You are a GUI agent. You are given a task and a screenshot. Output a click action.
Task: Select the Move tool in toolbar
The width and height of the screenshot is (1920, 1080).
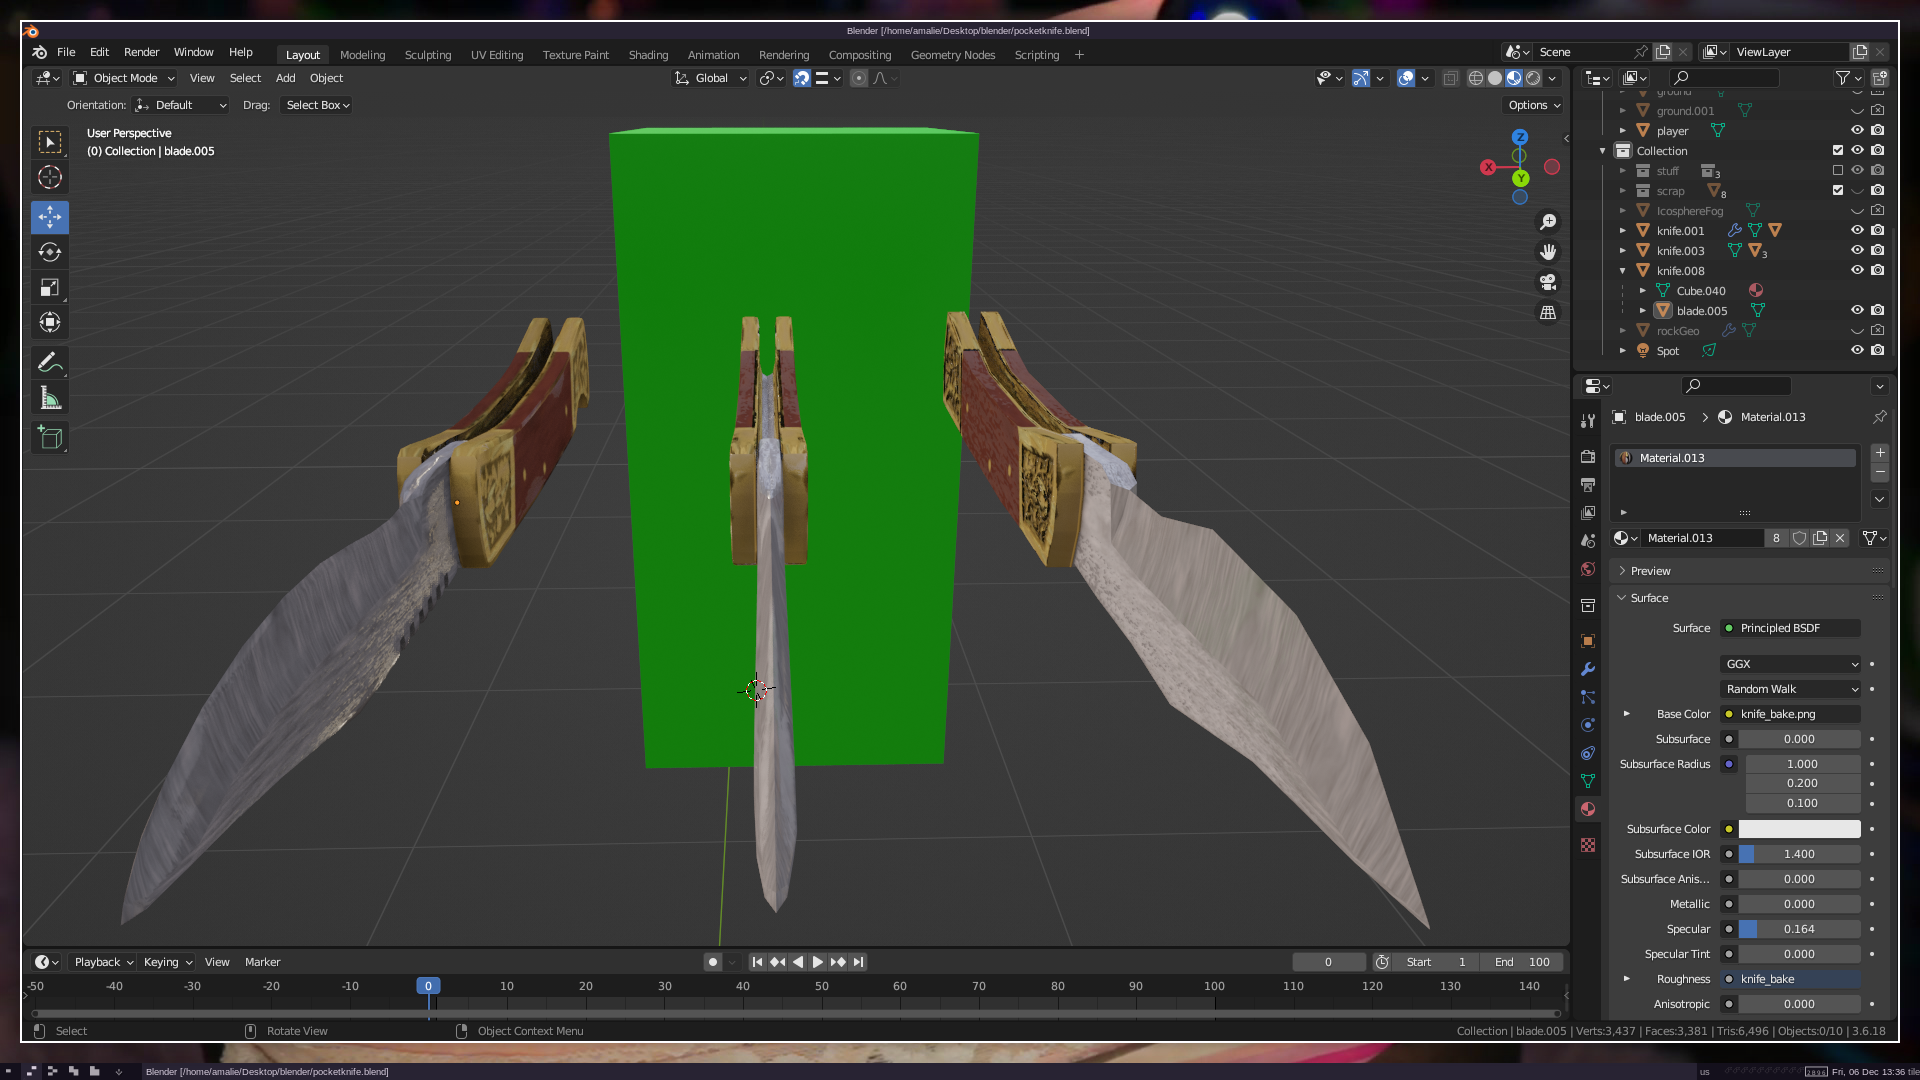click(50, 217)
